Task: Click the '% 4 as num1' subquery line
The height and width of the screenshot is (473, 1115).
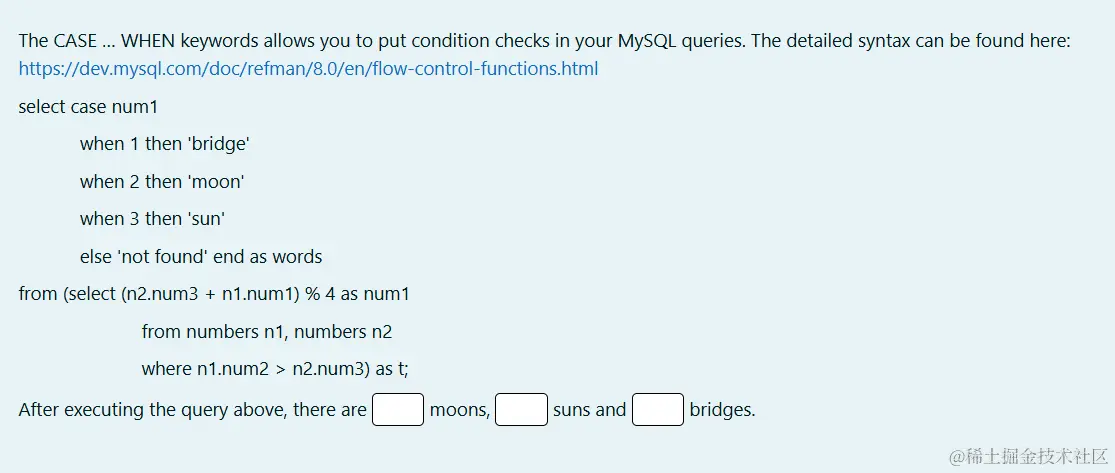Action: 214,294
